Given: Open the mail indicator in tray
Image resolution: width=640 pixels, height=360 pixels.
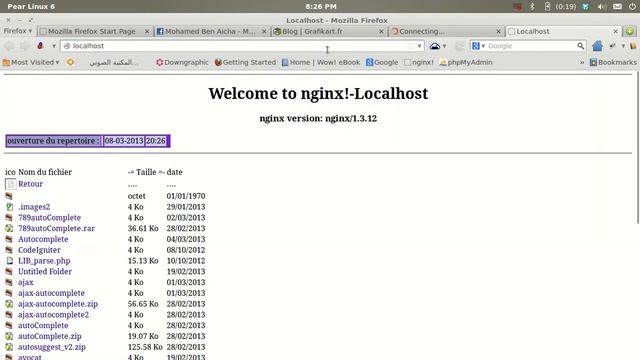Looking at the screenshot, I should point(617,7).
